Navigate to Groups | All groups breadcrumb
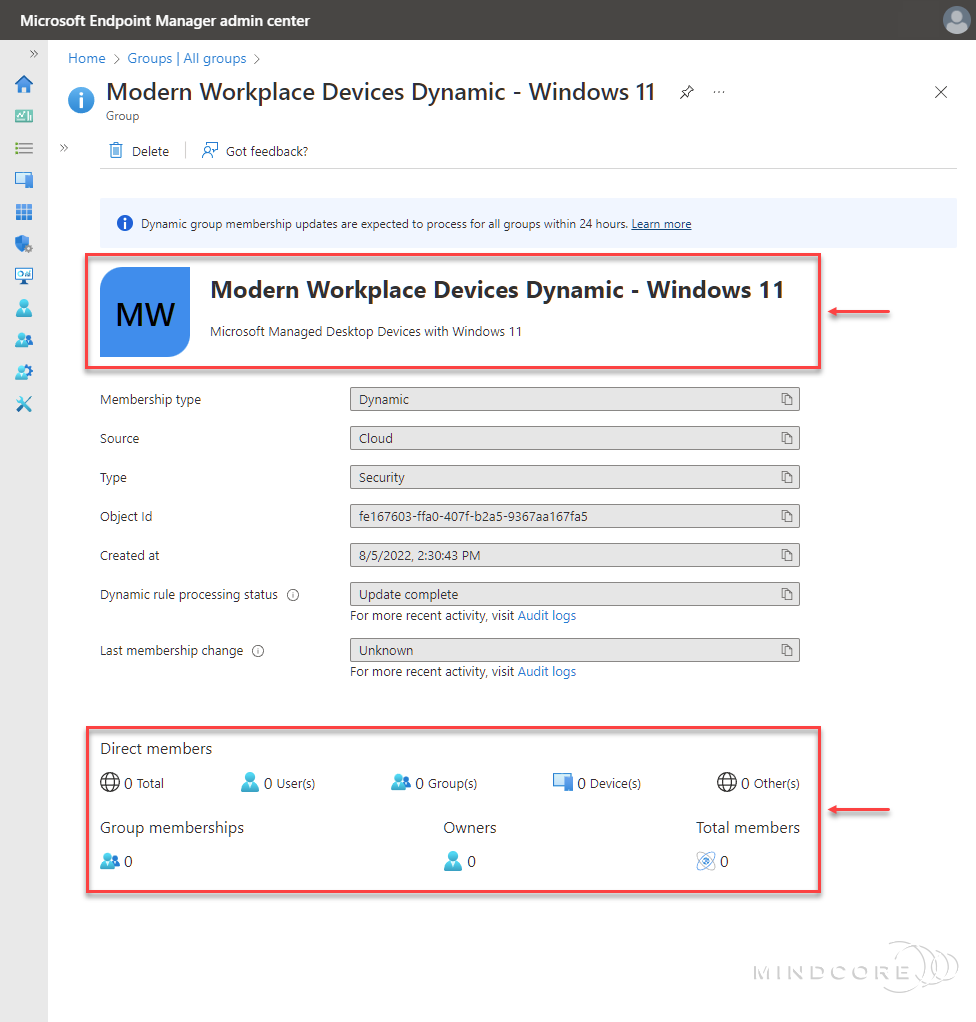Viewport: 976px width, 1022px height. click(186, 59)
